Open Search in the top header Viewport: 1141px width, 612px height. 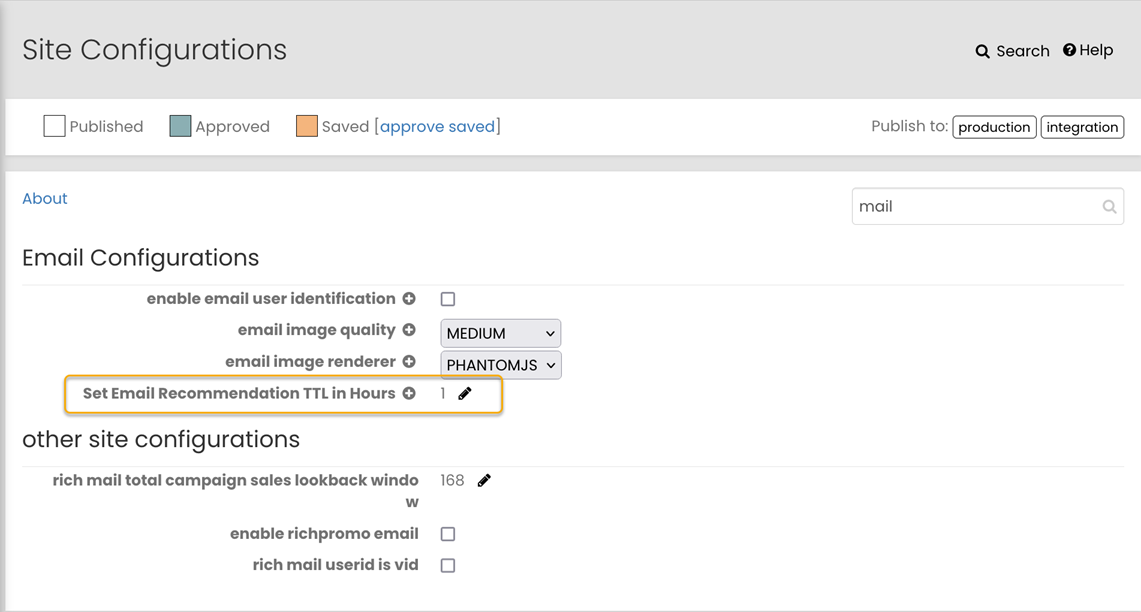click(1012, 51)
